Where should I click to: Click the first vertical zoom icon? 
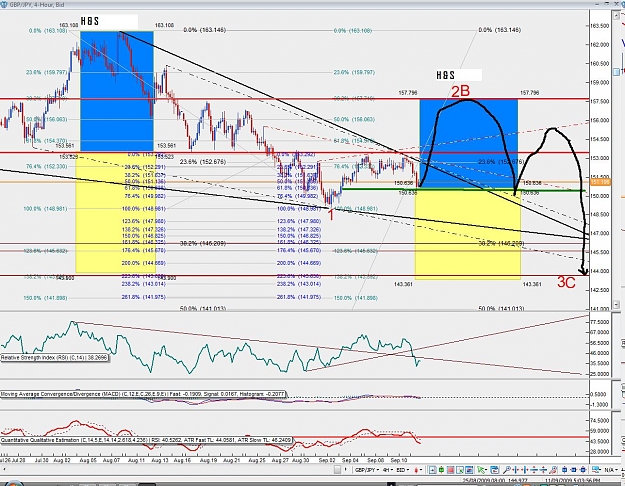[x=534, y=470]
